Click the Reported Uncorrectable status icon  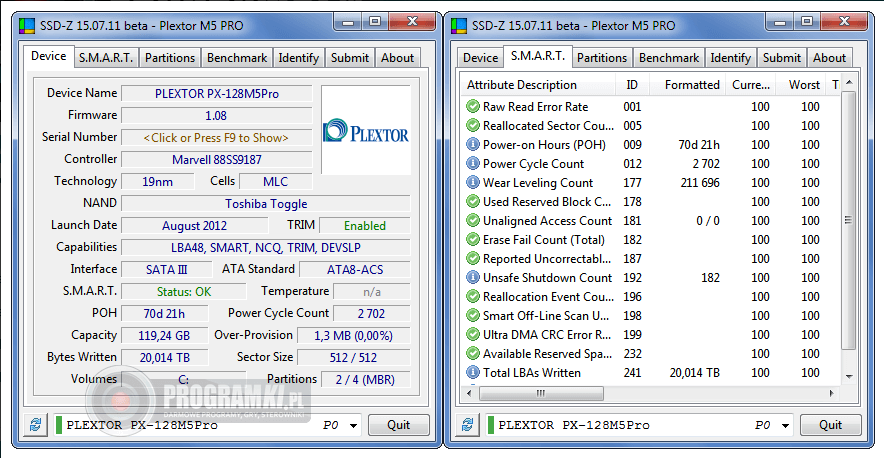click(472, 259)
